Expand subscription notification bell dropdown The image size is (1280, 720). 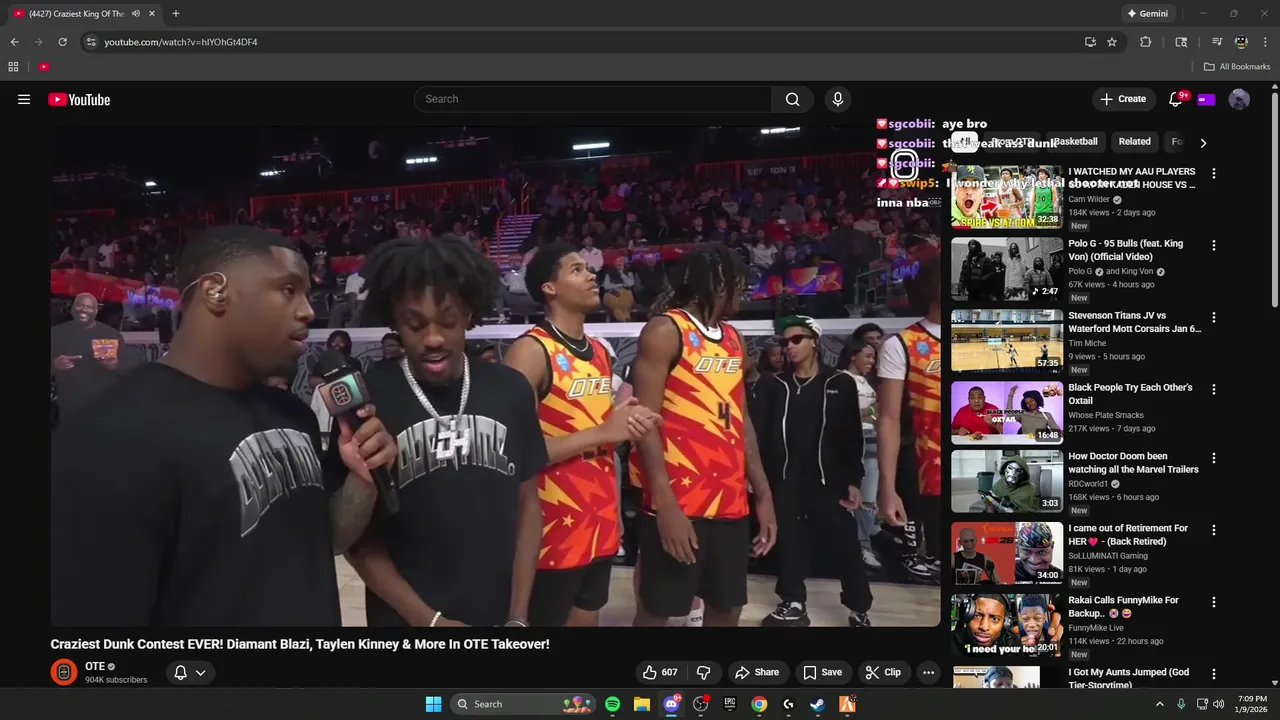click(190, 672)
